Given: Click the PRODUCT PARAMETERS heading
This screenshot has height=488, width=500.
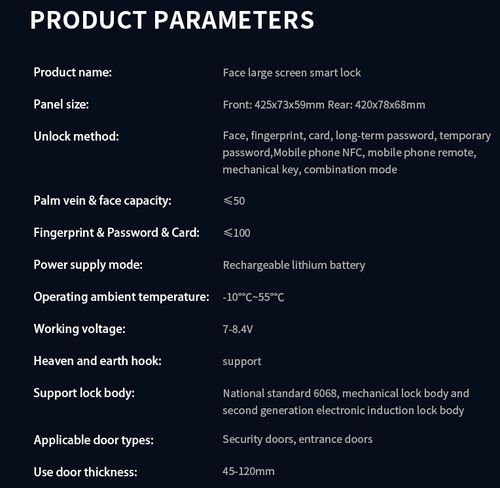Looking at the screenshot, I should (172, 20).
